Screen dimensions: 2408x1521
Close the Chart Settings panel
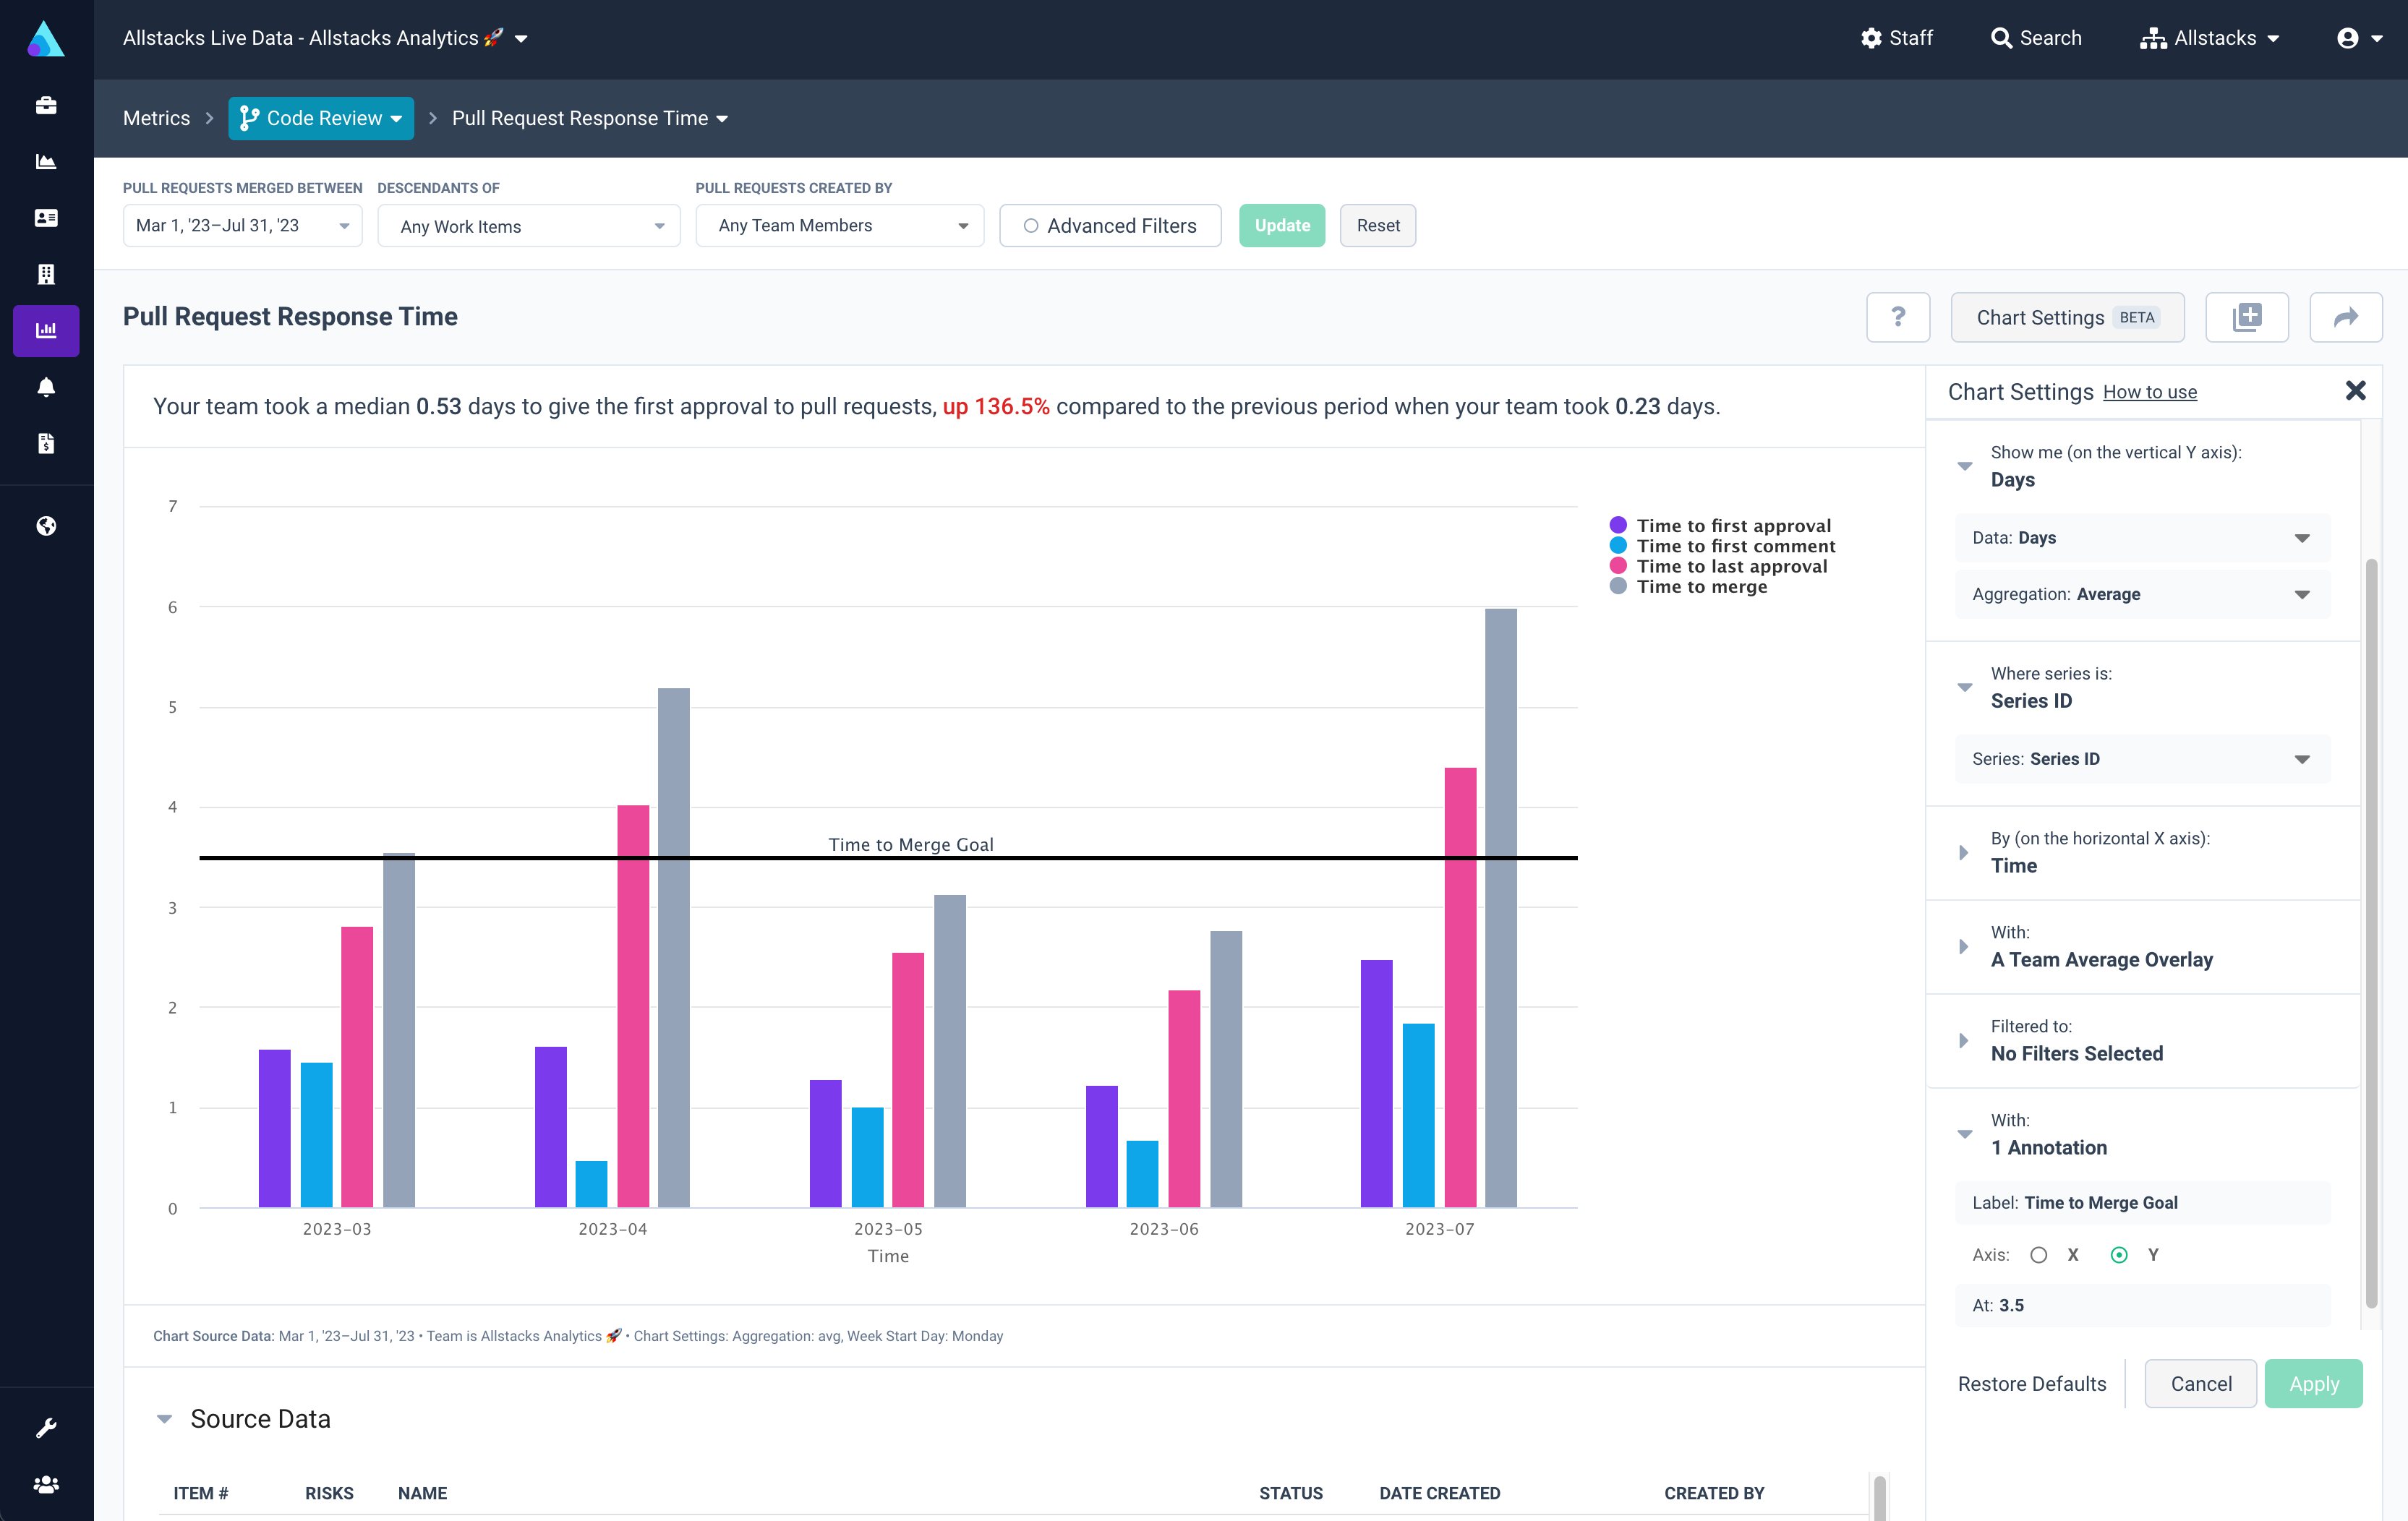click(2355, 391)
